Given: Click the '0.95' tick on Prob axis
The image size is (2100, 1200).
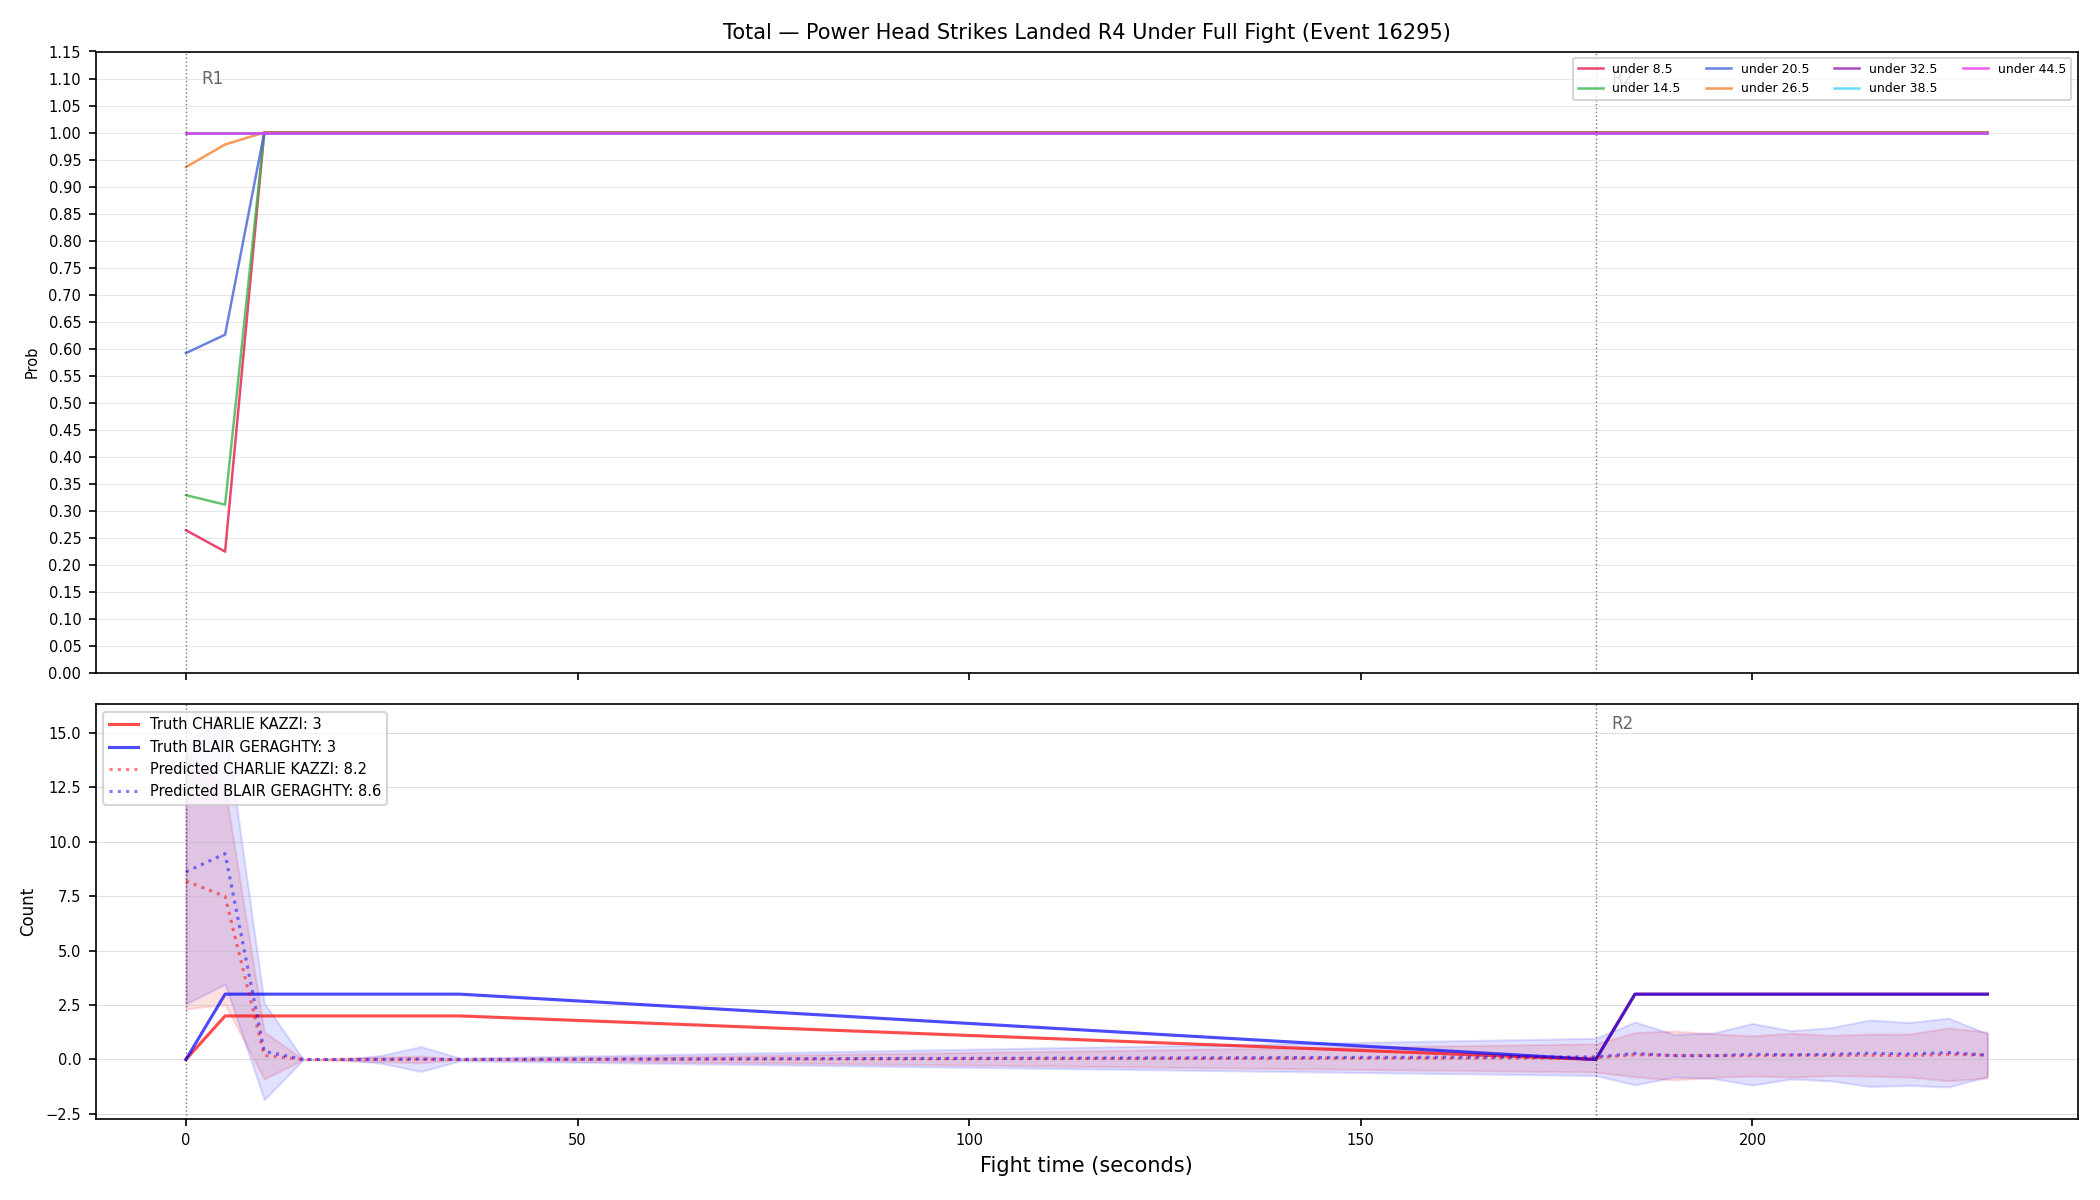Looking at the screenshot, I should 65,160.
